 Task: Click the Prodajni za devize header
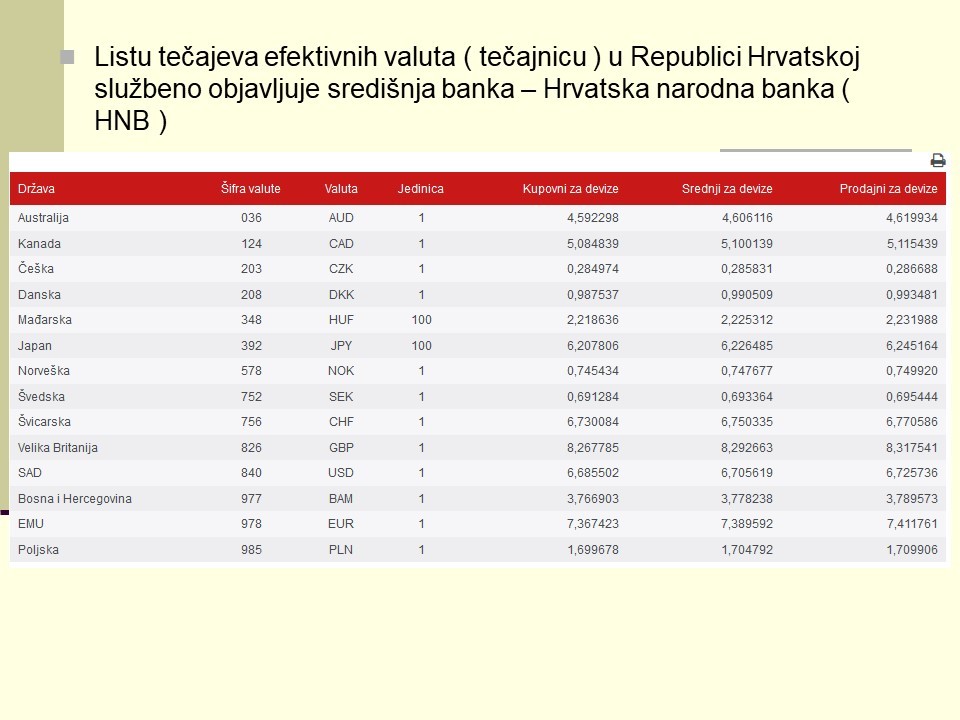tap(888, 189)
